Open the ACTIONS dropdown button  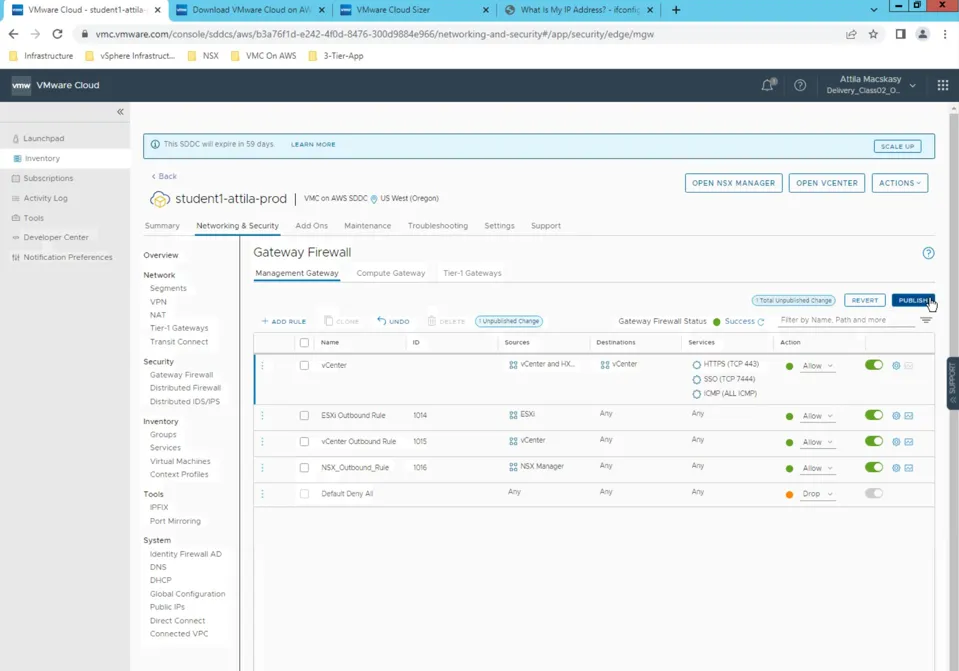click(x=899, y=183)
